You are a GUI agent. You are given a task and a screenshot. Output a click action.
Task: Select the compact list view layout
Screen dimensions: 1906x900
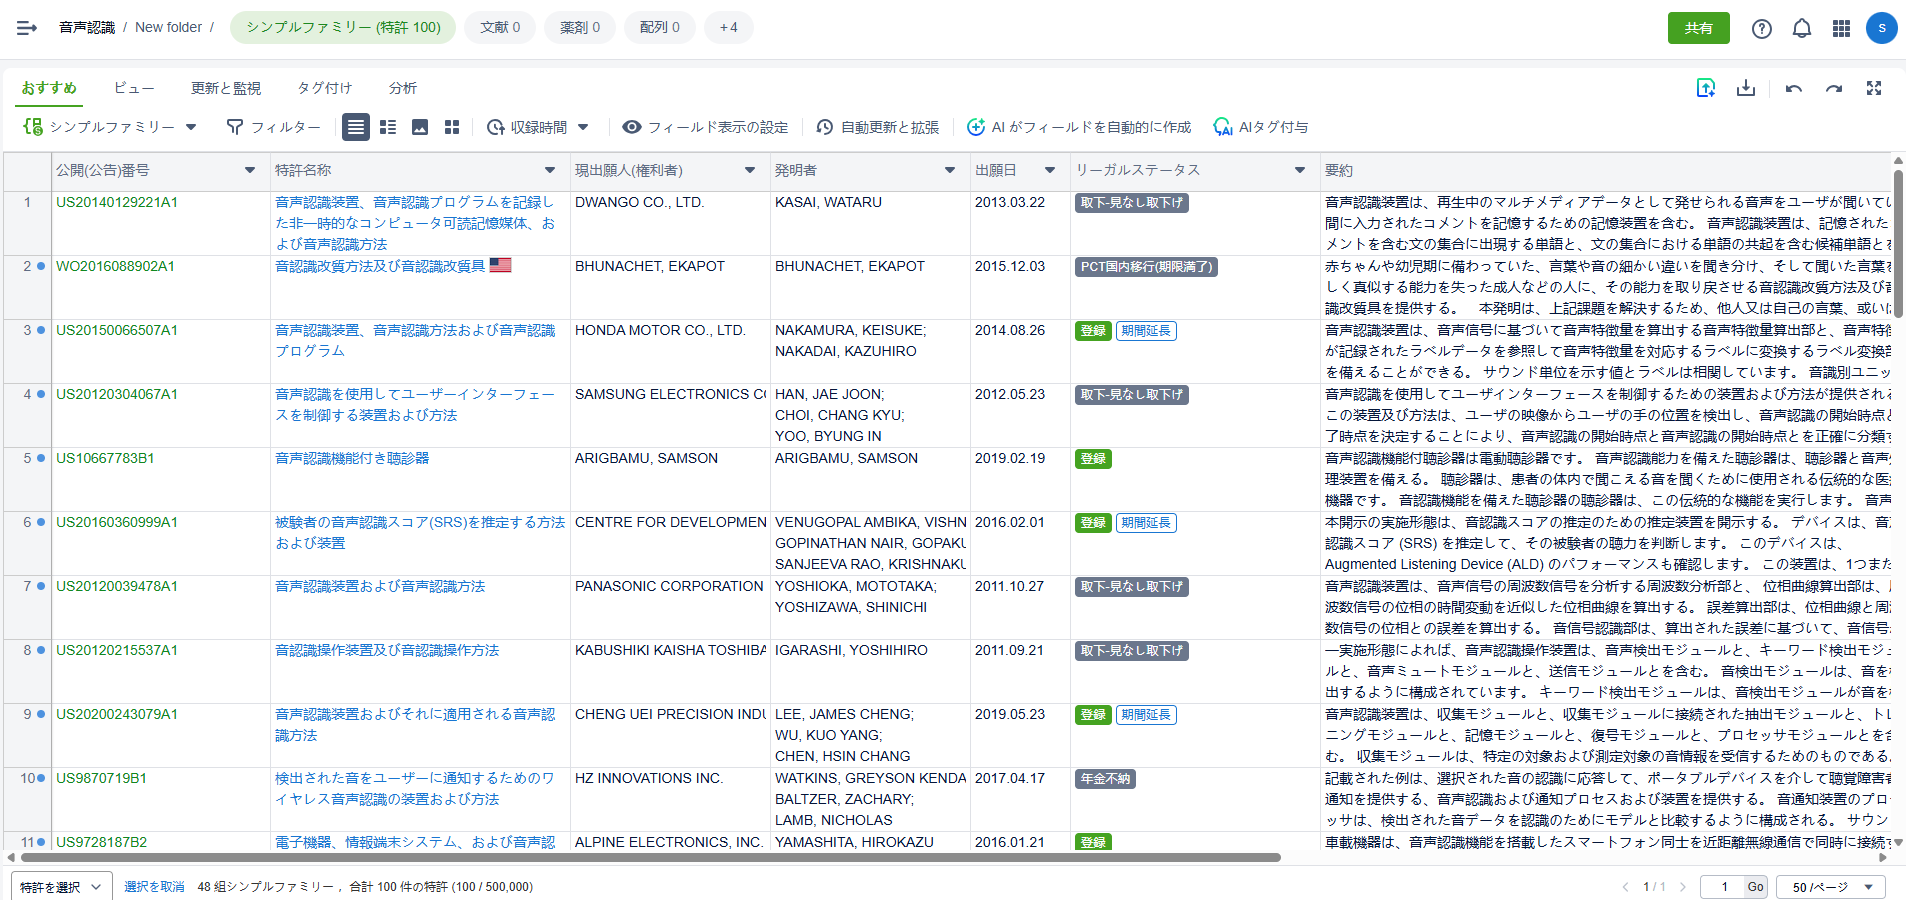click(x=388, y=127)
